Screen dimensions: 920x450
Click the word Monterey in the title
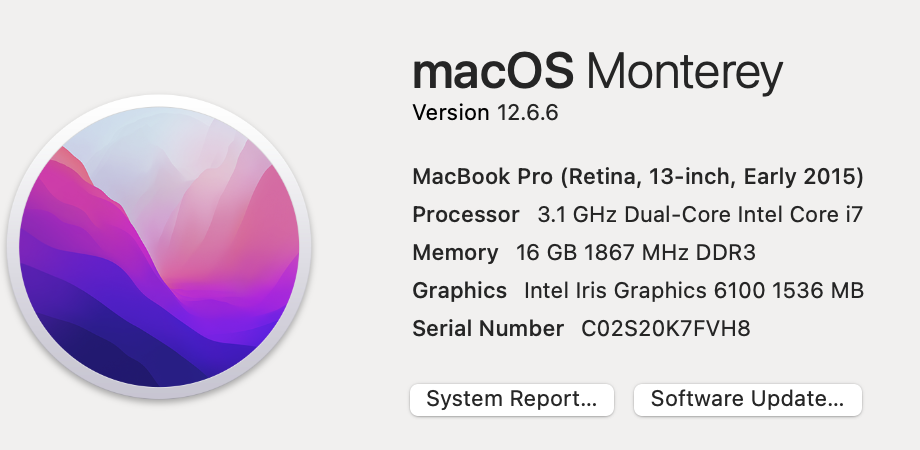click(x=684, y=74)
